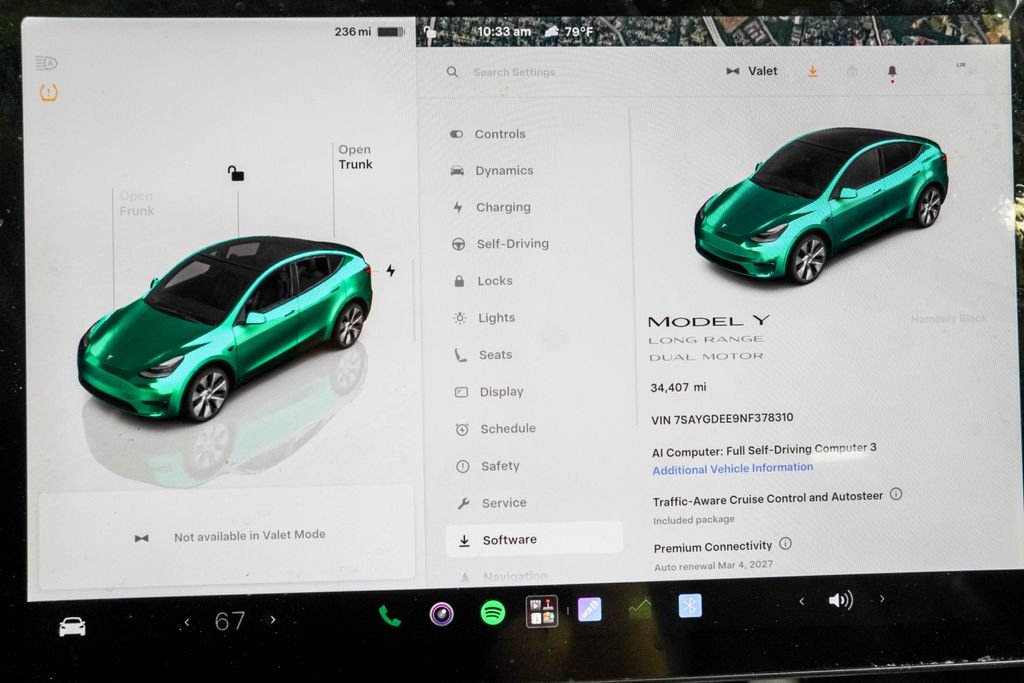Screen dimensions: 1024x683
Task: Tap the 'Premium Connectivity' label
Action: [x=712, y=547]
